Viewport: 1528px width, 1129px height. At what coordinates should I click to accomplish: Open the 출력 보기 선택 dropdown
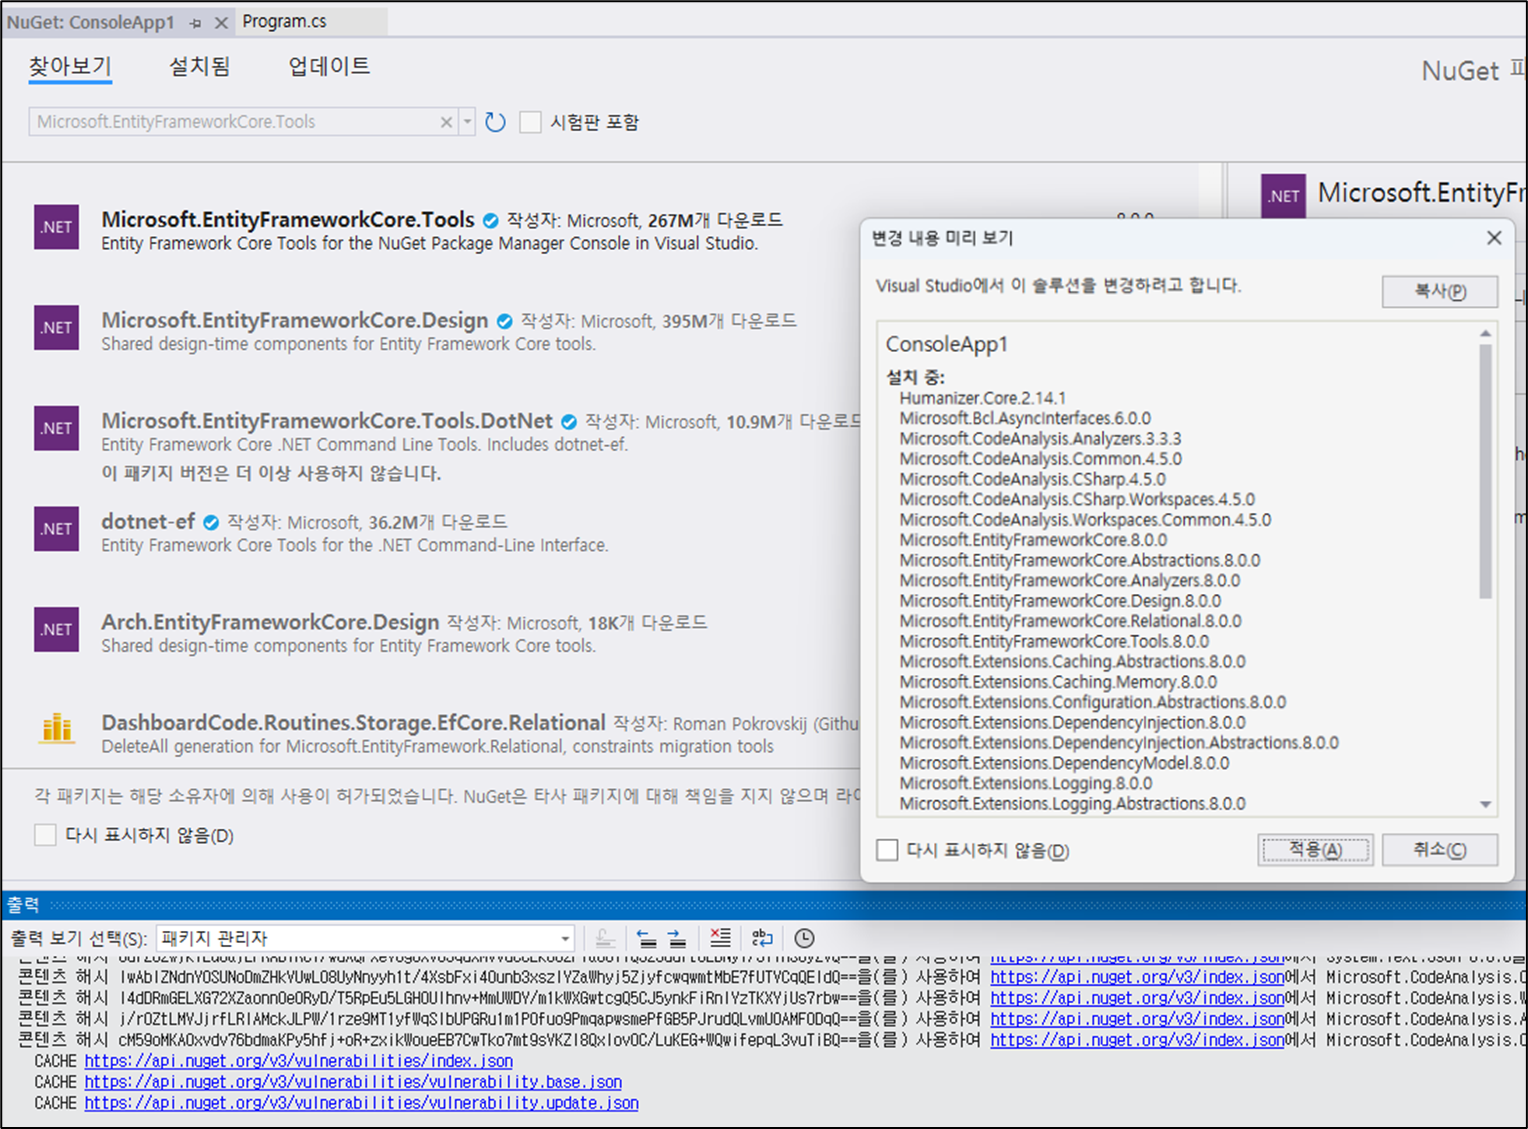366,938
